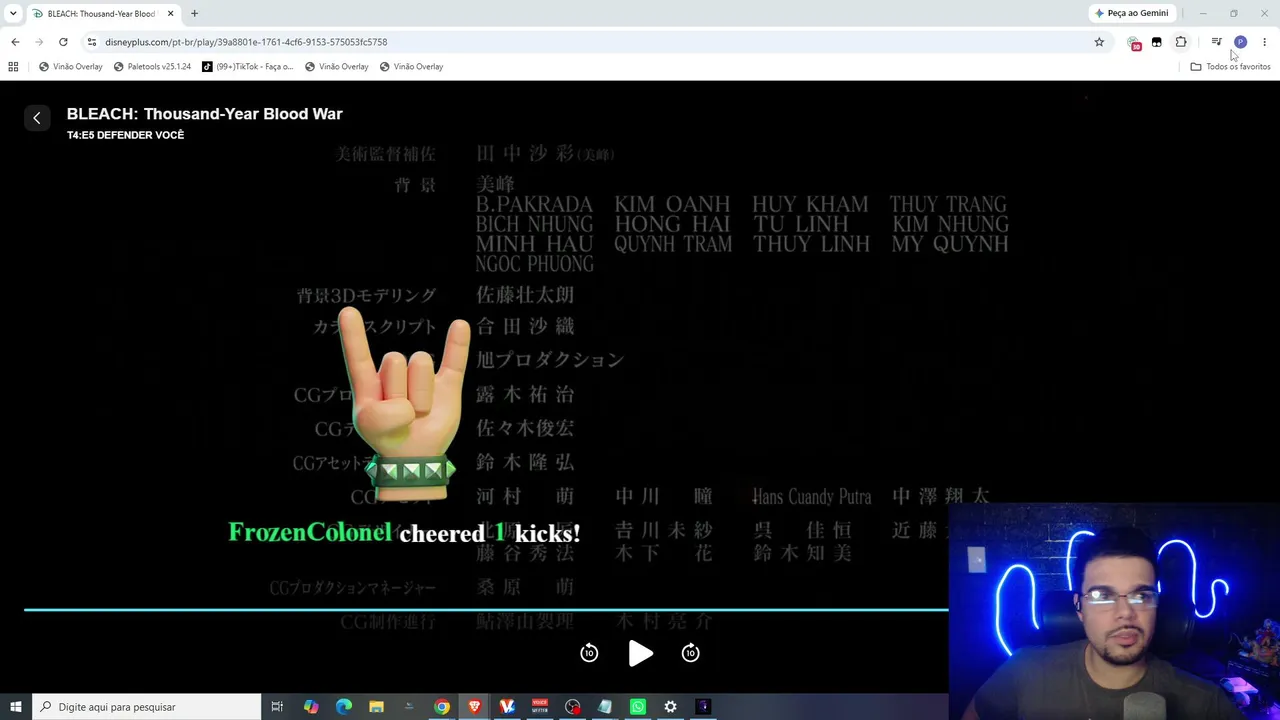Open the Chrome three-dot menu
Image resolution: width=1280 pixels, height=720 pixels.
tap(1264, 42)
